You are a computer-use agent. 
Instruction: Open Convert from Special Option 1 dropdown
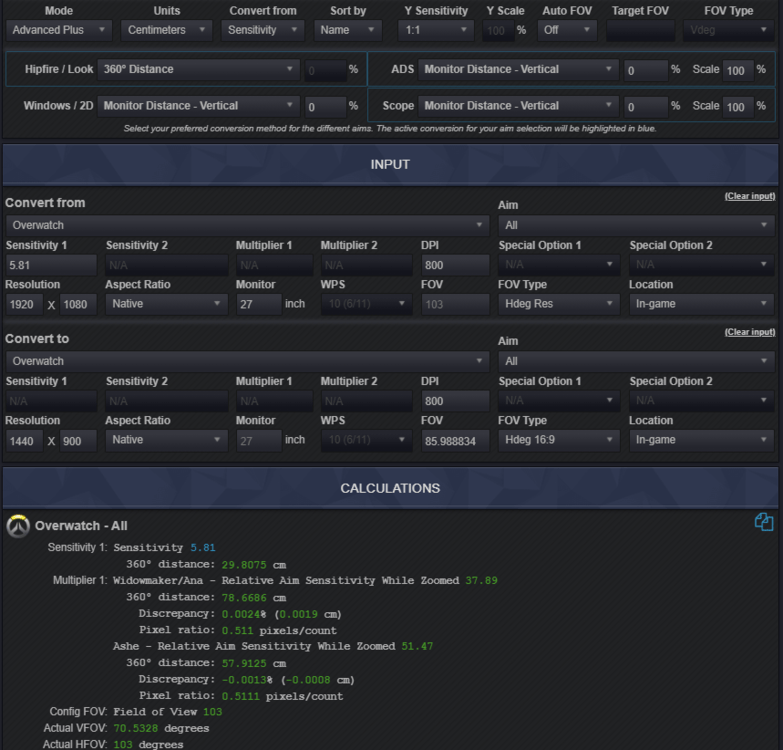(559, 264)
